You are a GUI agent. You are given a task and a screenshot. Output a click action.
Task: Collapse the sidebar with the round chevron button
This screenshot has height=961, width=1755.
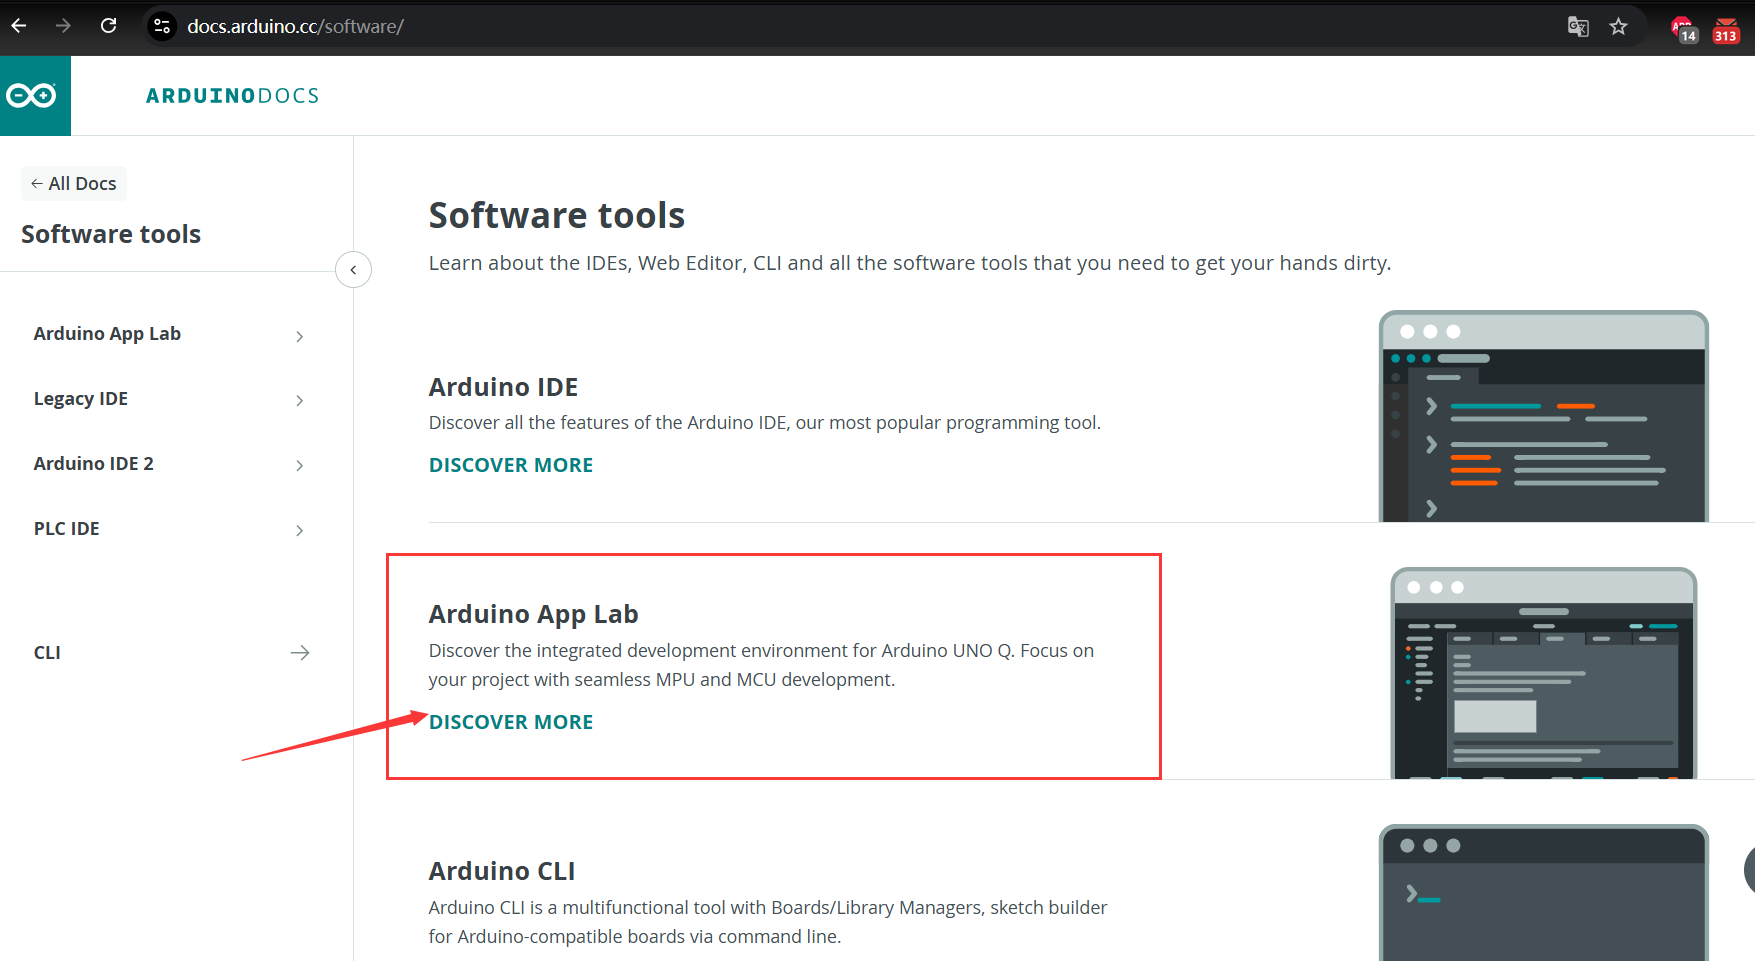pyautogui.click(x=353, y=270)
